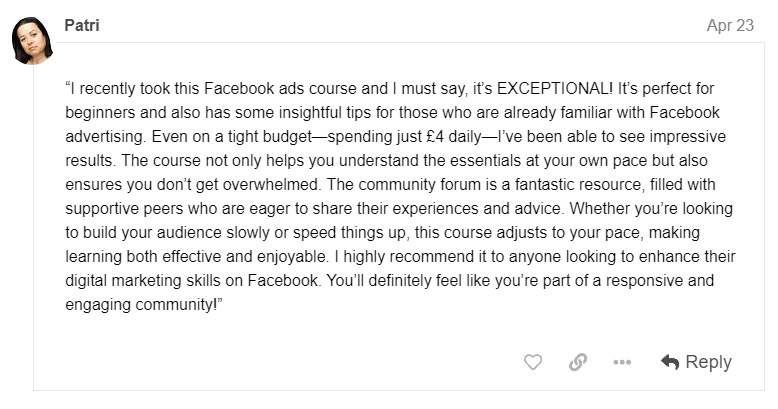Open Patri's profile avatar picture
This screenshot has width=778, height=409.
pyautogui.click(x=31, y=42)
